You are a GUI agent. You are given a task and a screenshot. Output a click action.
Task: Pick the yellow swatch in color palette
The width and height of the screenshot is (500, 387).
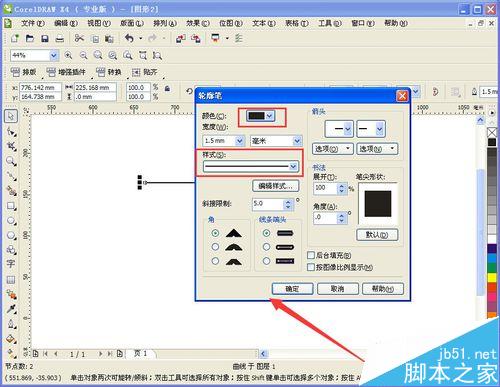[492, 278]
